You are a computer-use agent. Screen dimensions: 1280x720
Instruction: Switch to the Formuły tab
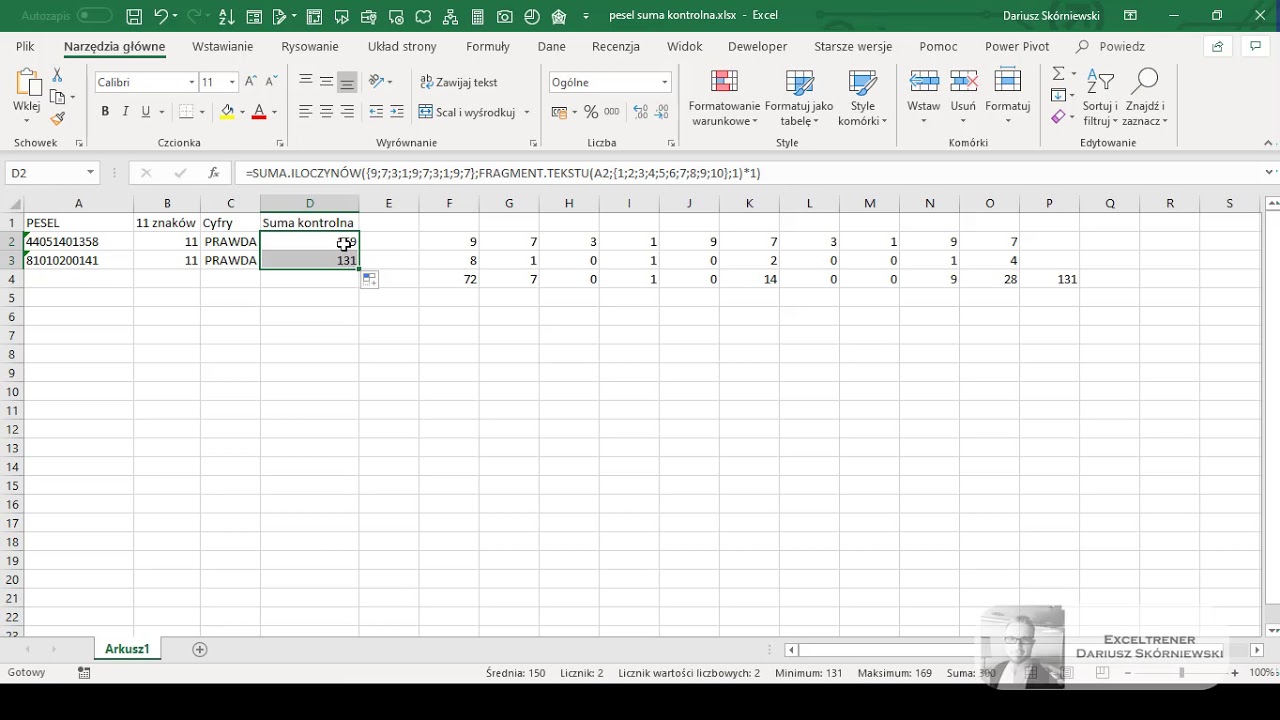point(488,46)
